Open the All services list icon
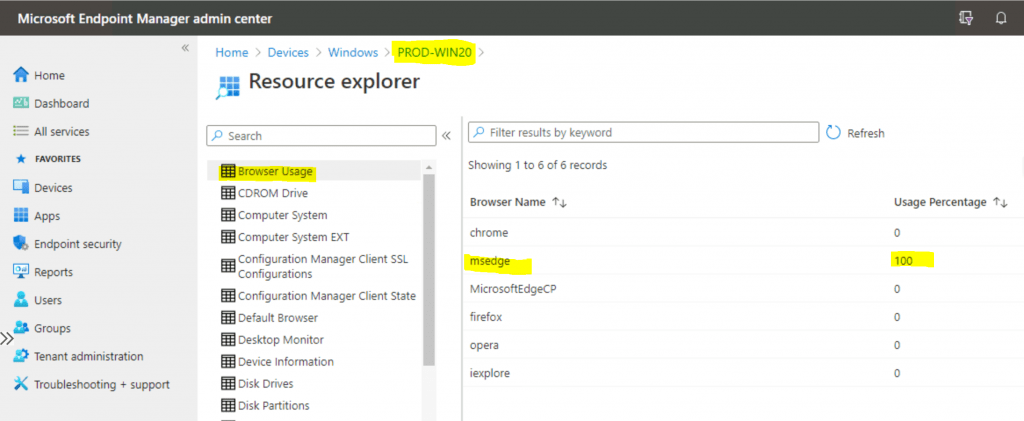The image size is (1024, 421). (21, 131)
